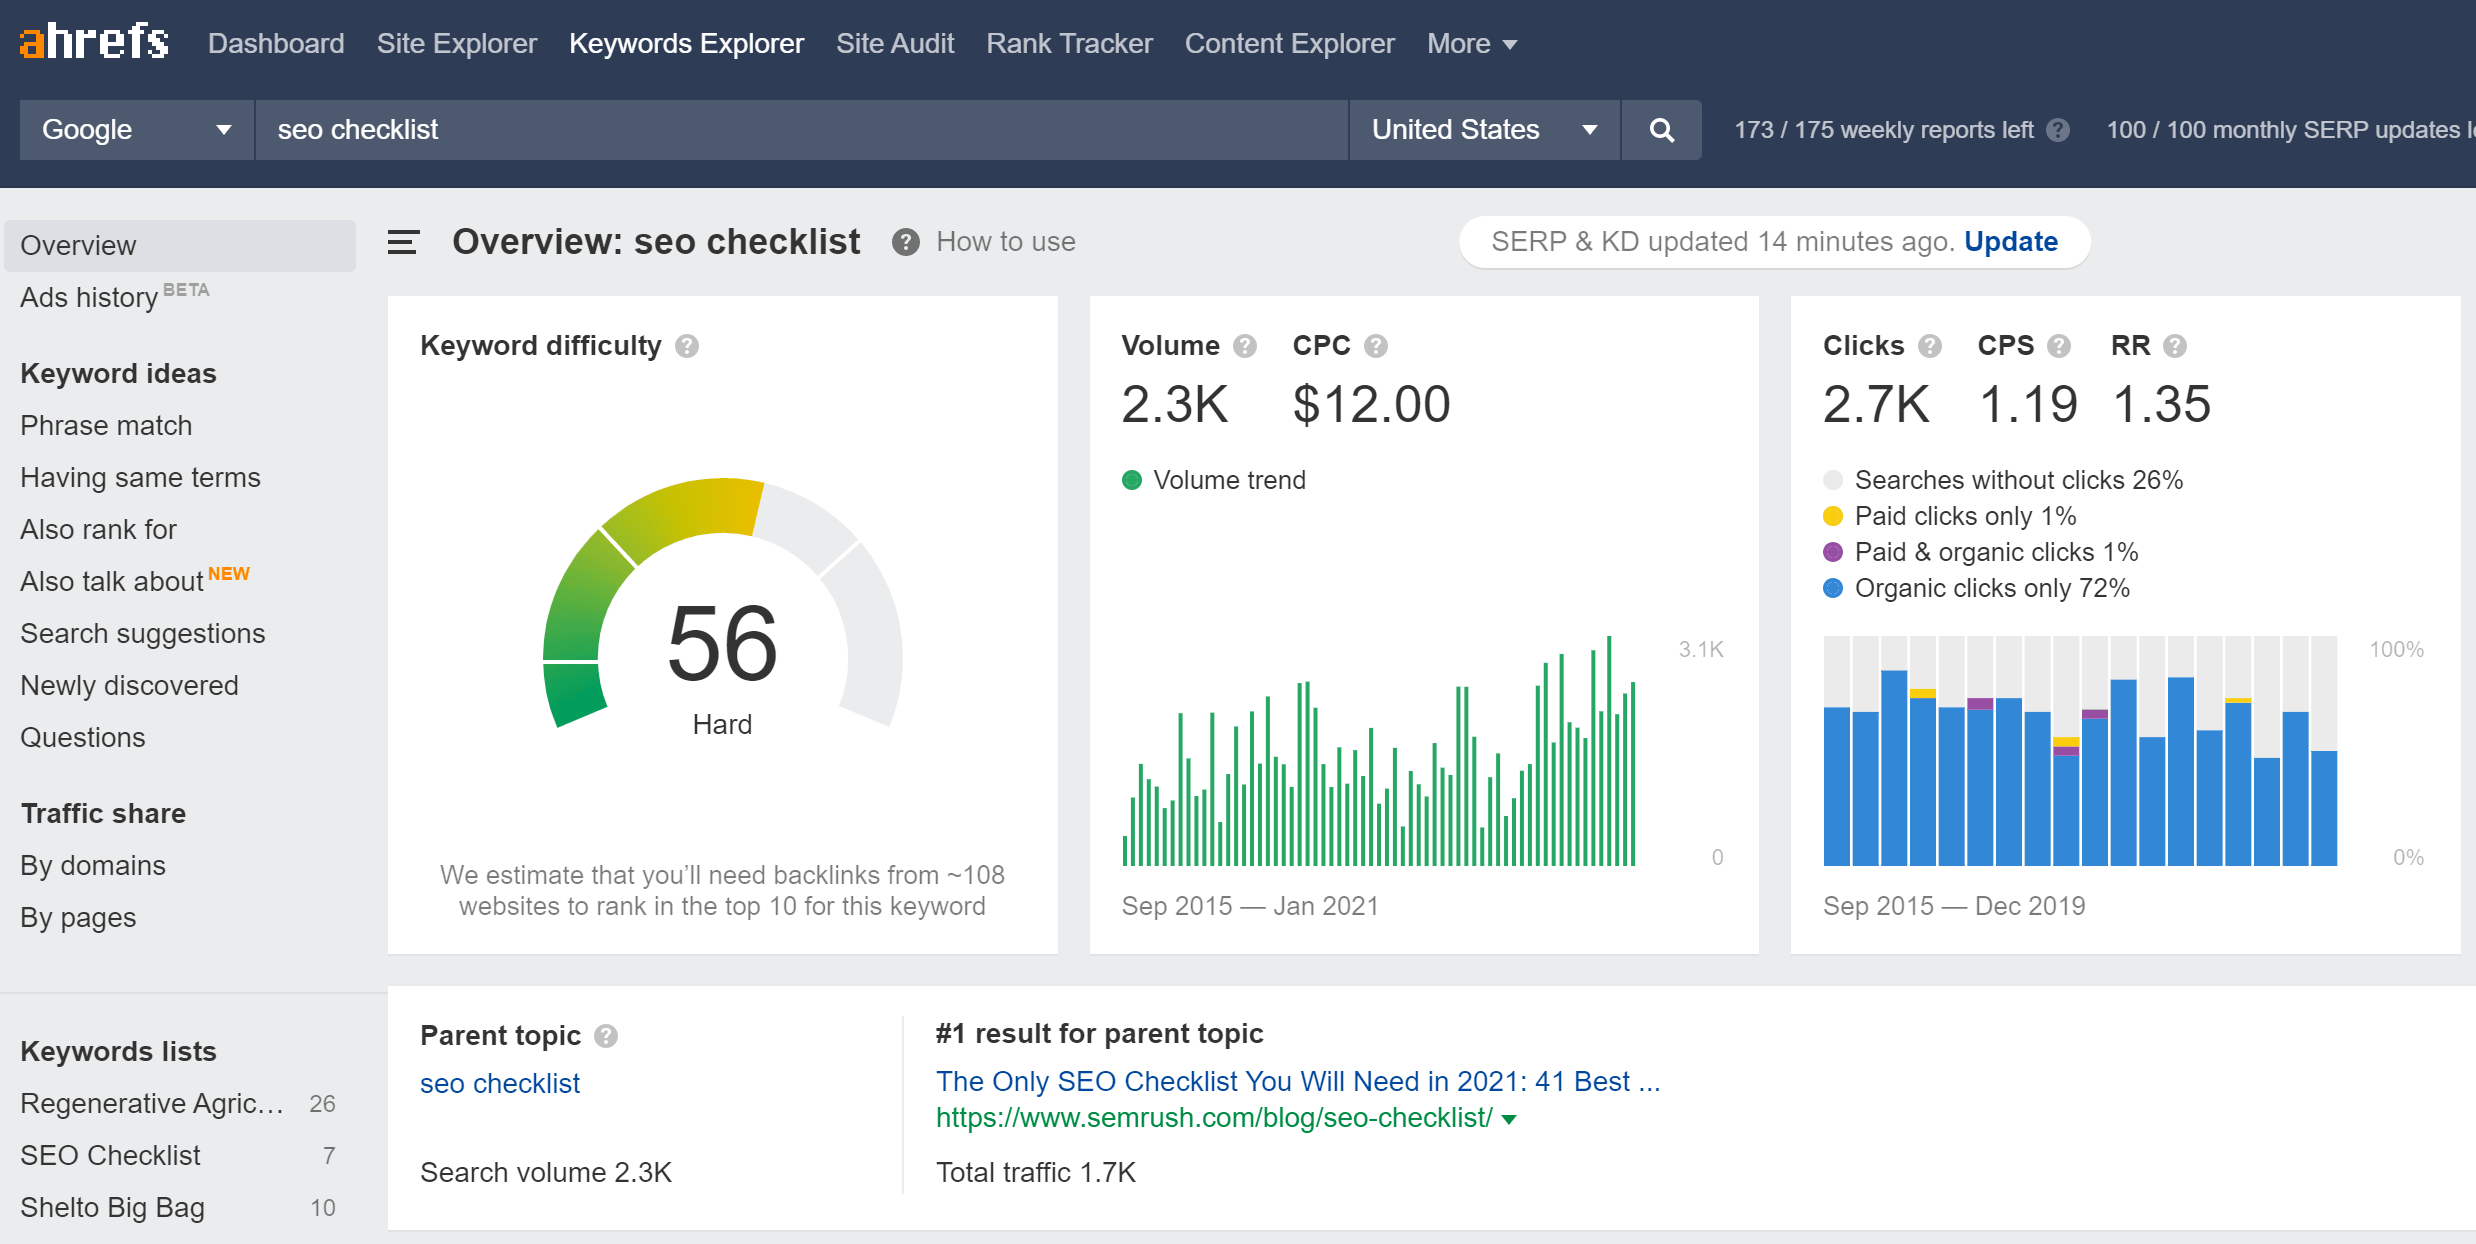The height and width of the screenshot is (1244, 2476).
Task: Click the search magnifier button
Action: coord(1661,130)
